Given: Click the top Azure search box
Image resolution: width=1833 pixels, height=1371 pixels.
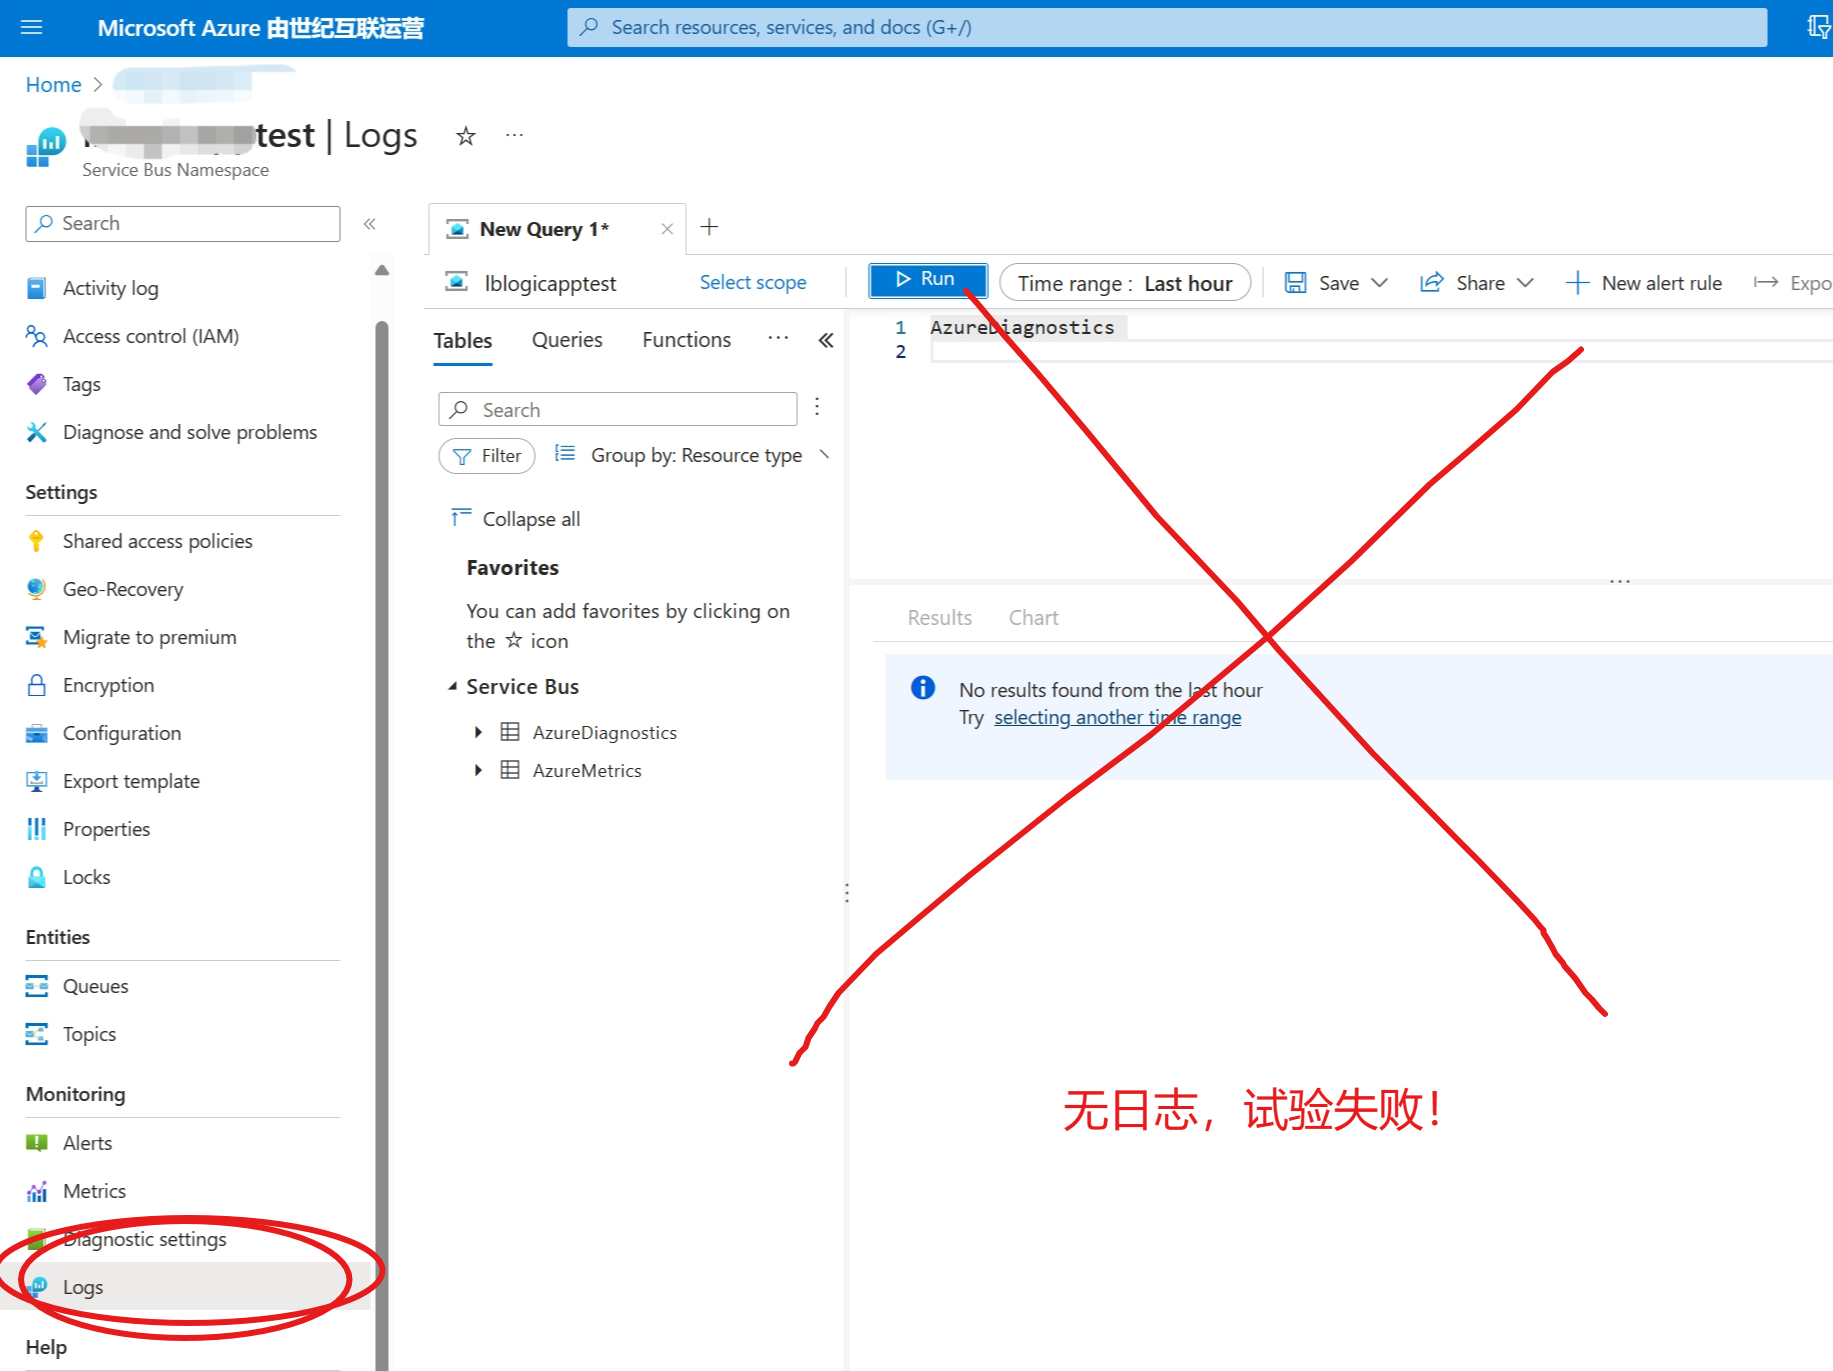Looking at the screenshot, I should (1166, 27).
